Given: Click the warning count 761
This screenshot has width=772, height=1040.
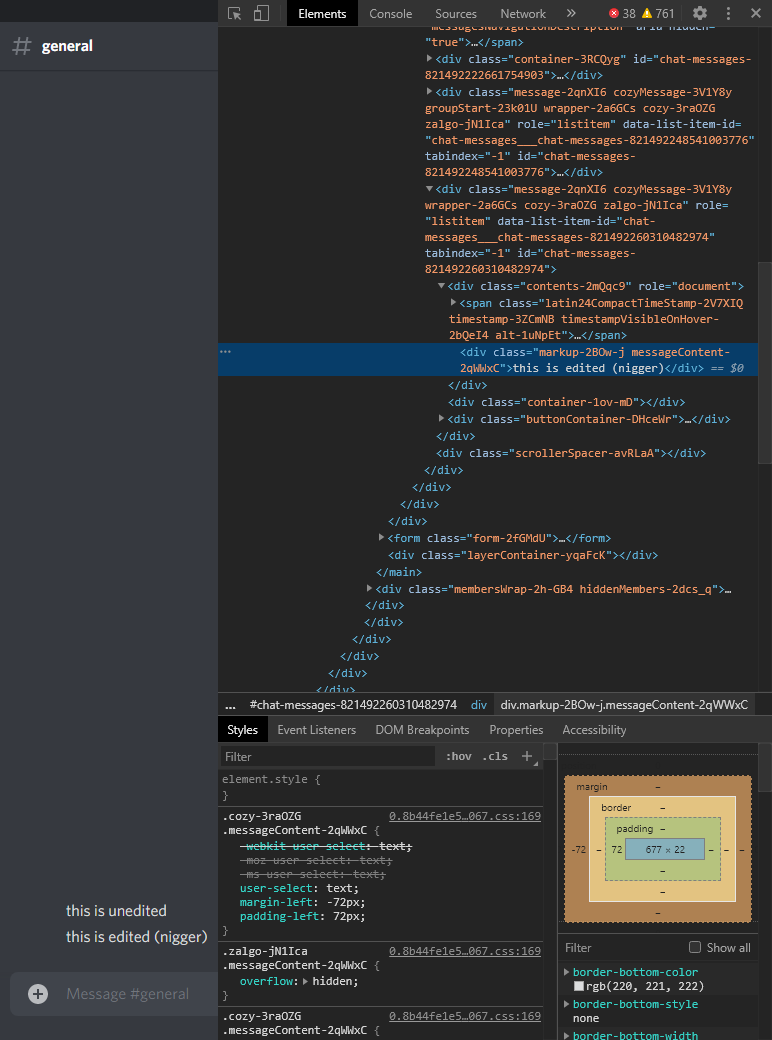Looking at the screenshot, I should tap(658, 13).
